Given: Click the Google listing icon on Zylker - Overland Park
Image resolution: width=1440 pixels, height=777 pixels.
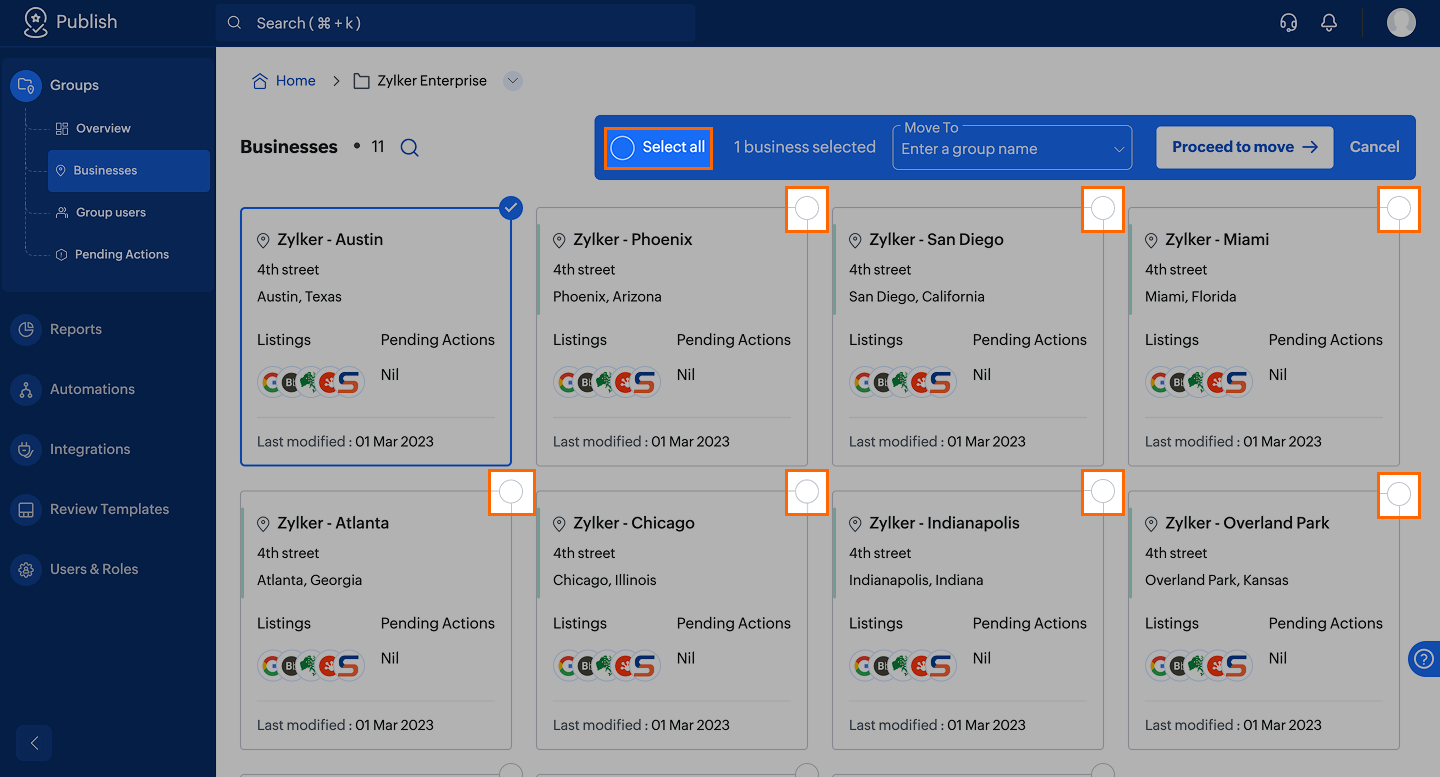Looking at the screenshot, I should [x=1159, y=665].
